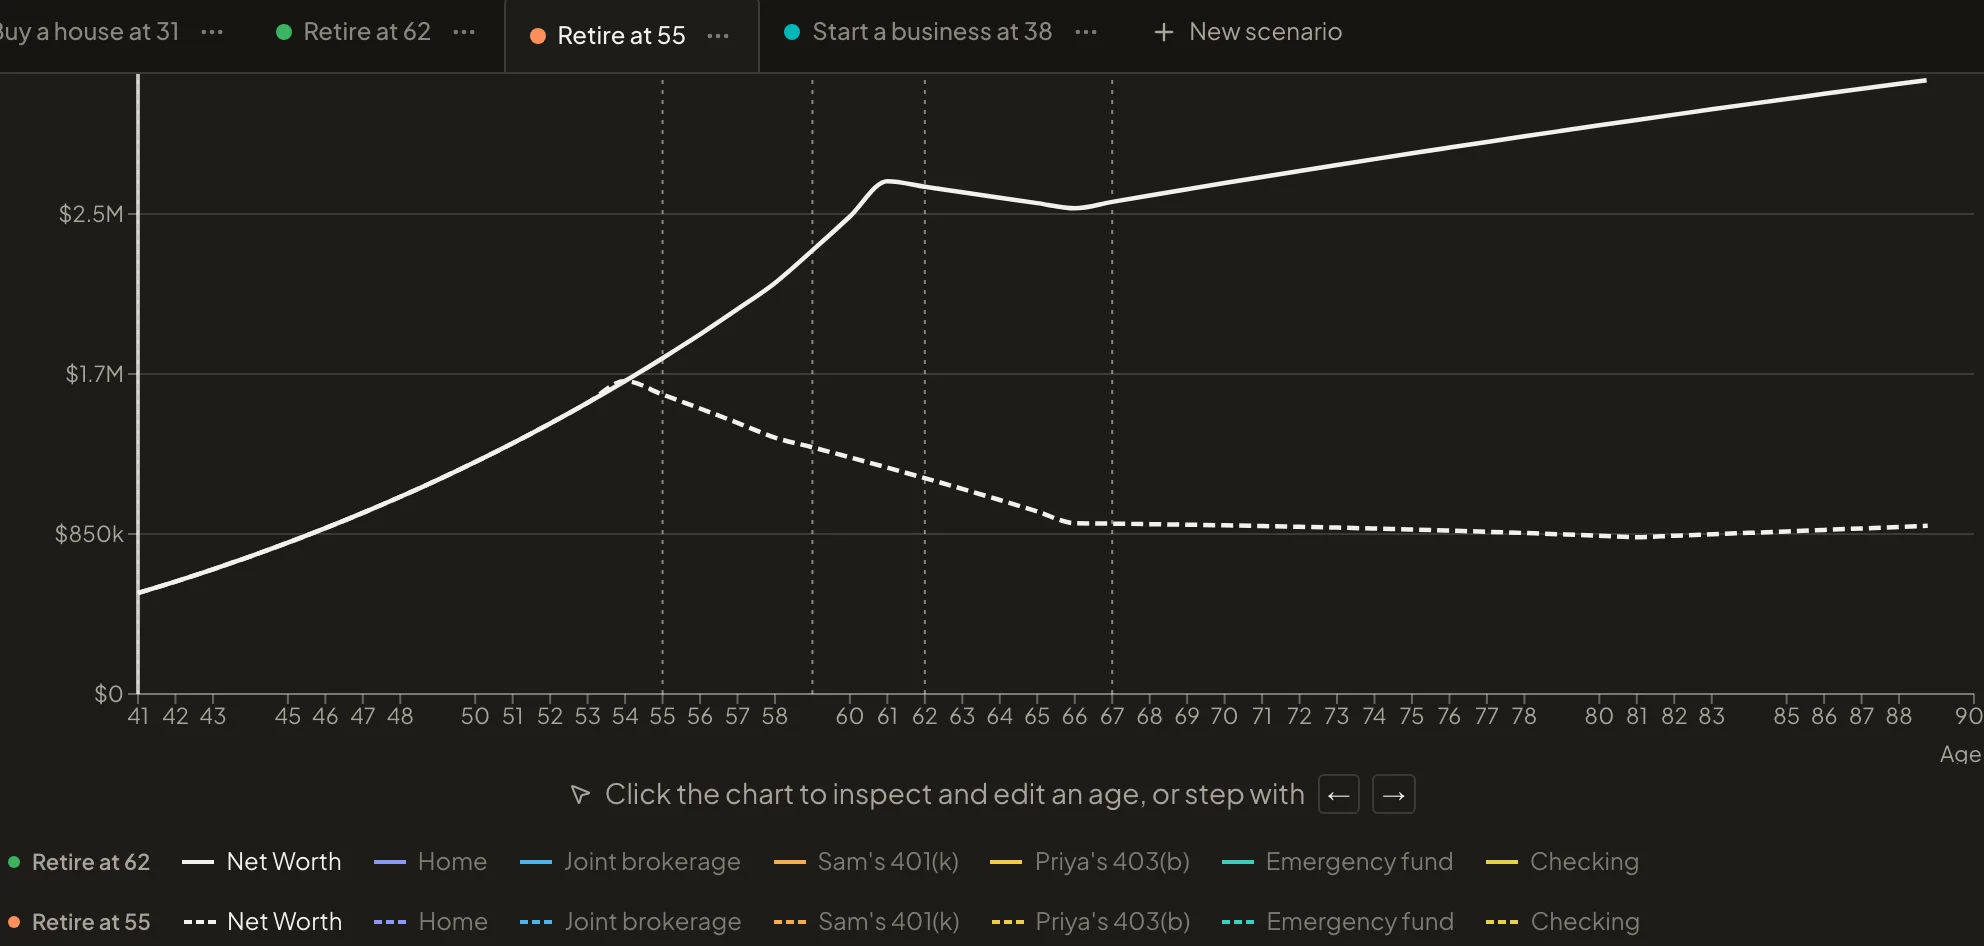
Task: Toggle Sam's 401(k) dashed line series
Action: tap(867, 922)
